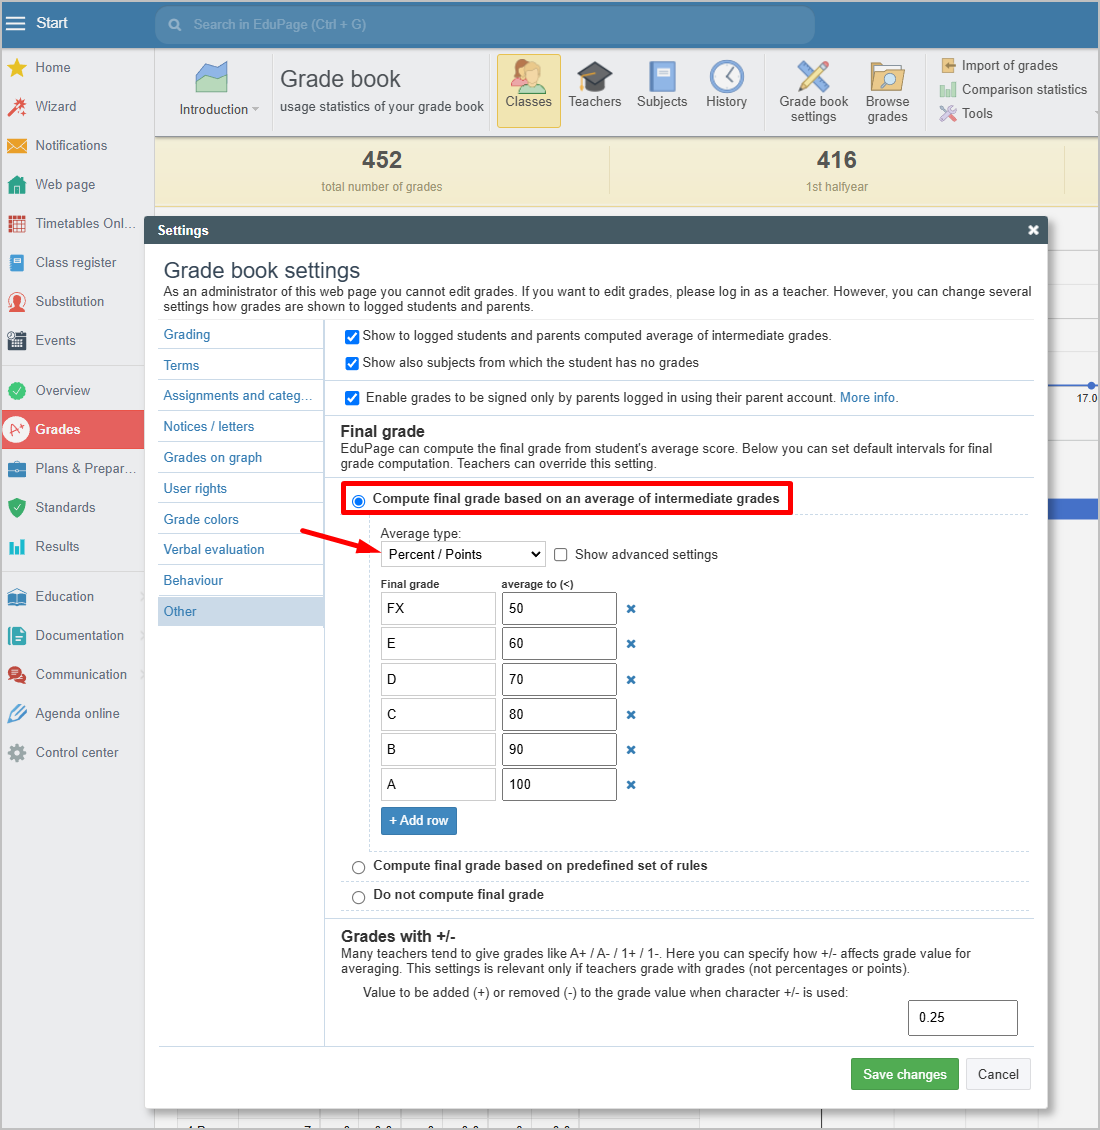Click the Add row button
Image resolution: width=1100 pixels, height=1130 pixels.
[418, 820]
